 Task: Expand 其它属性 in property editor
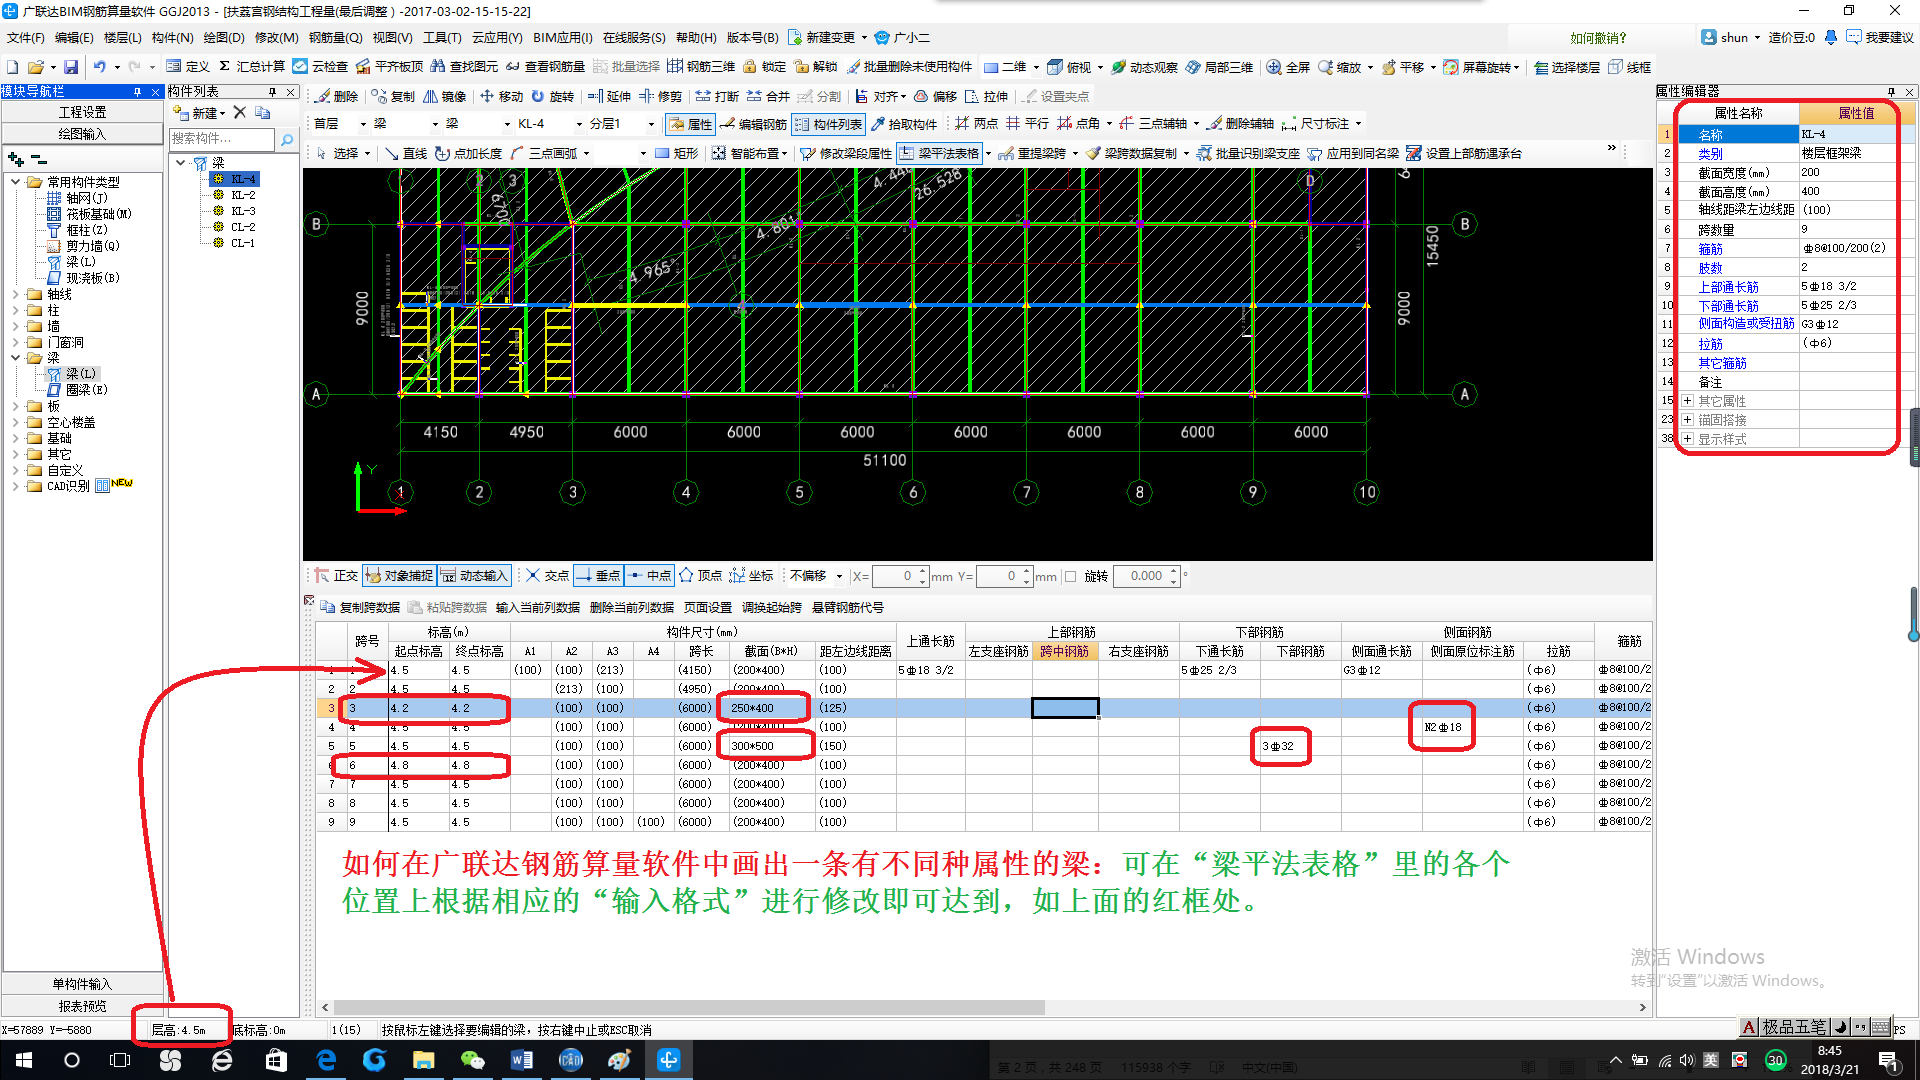coord(1687,401)
